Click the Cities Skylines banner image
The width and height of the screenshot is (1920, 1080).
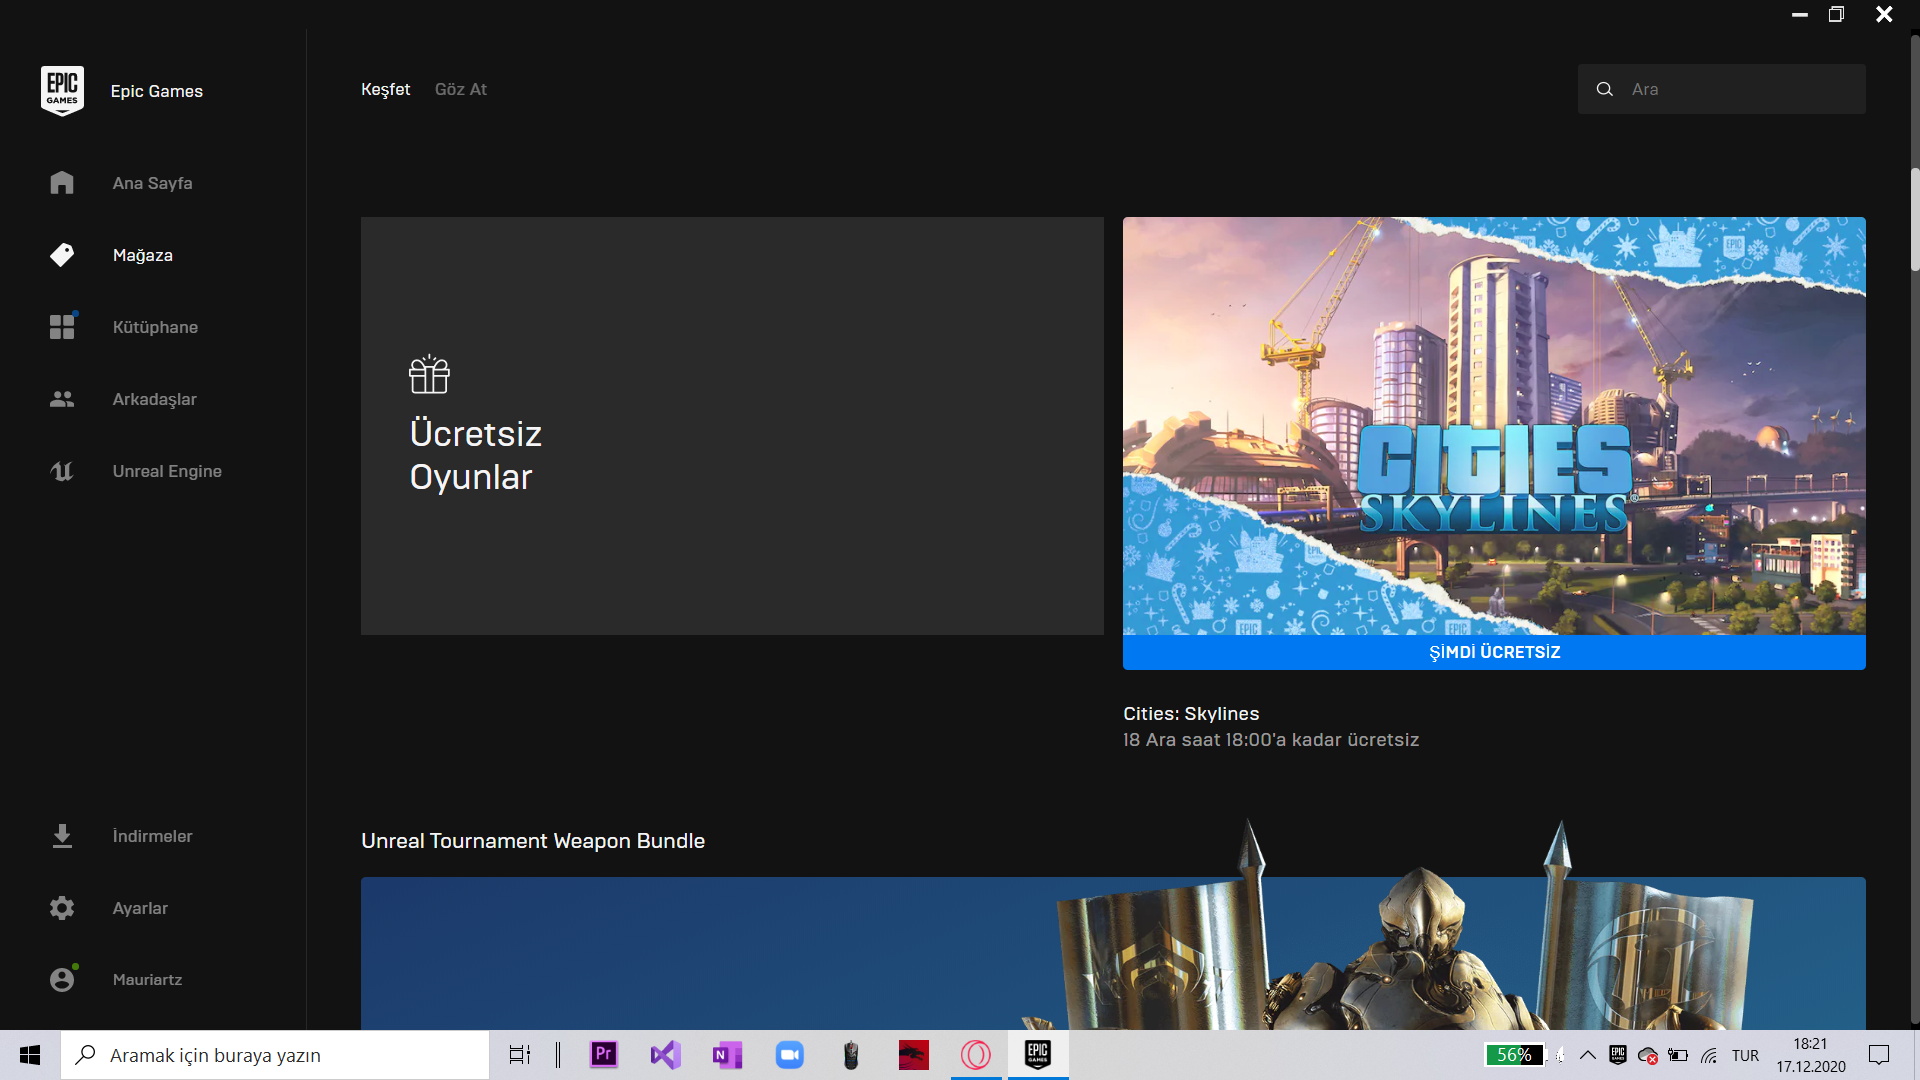coord(1494,425)
